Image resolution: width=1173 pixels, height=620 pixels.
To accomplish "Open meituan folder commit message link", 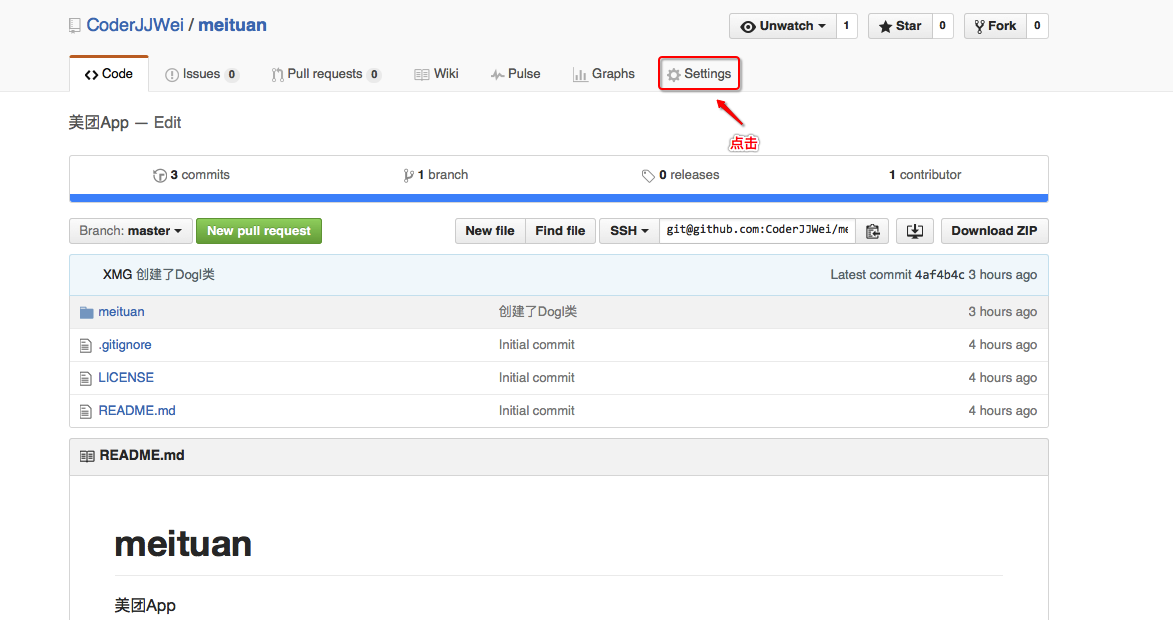I will [538, 312].
